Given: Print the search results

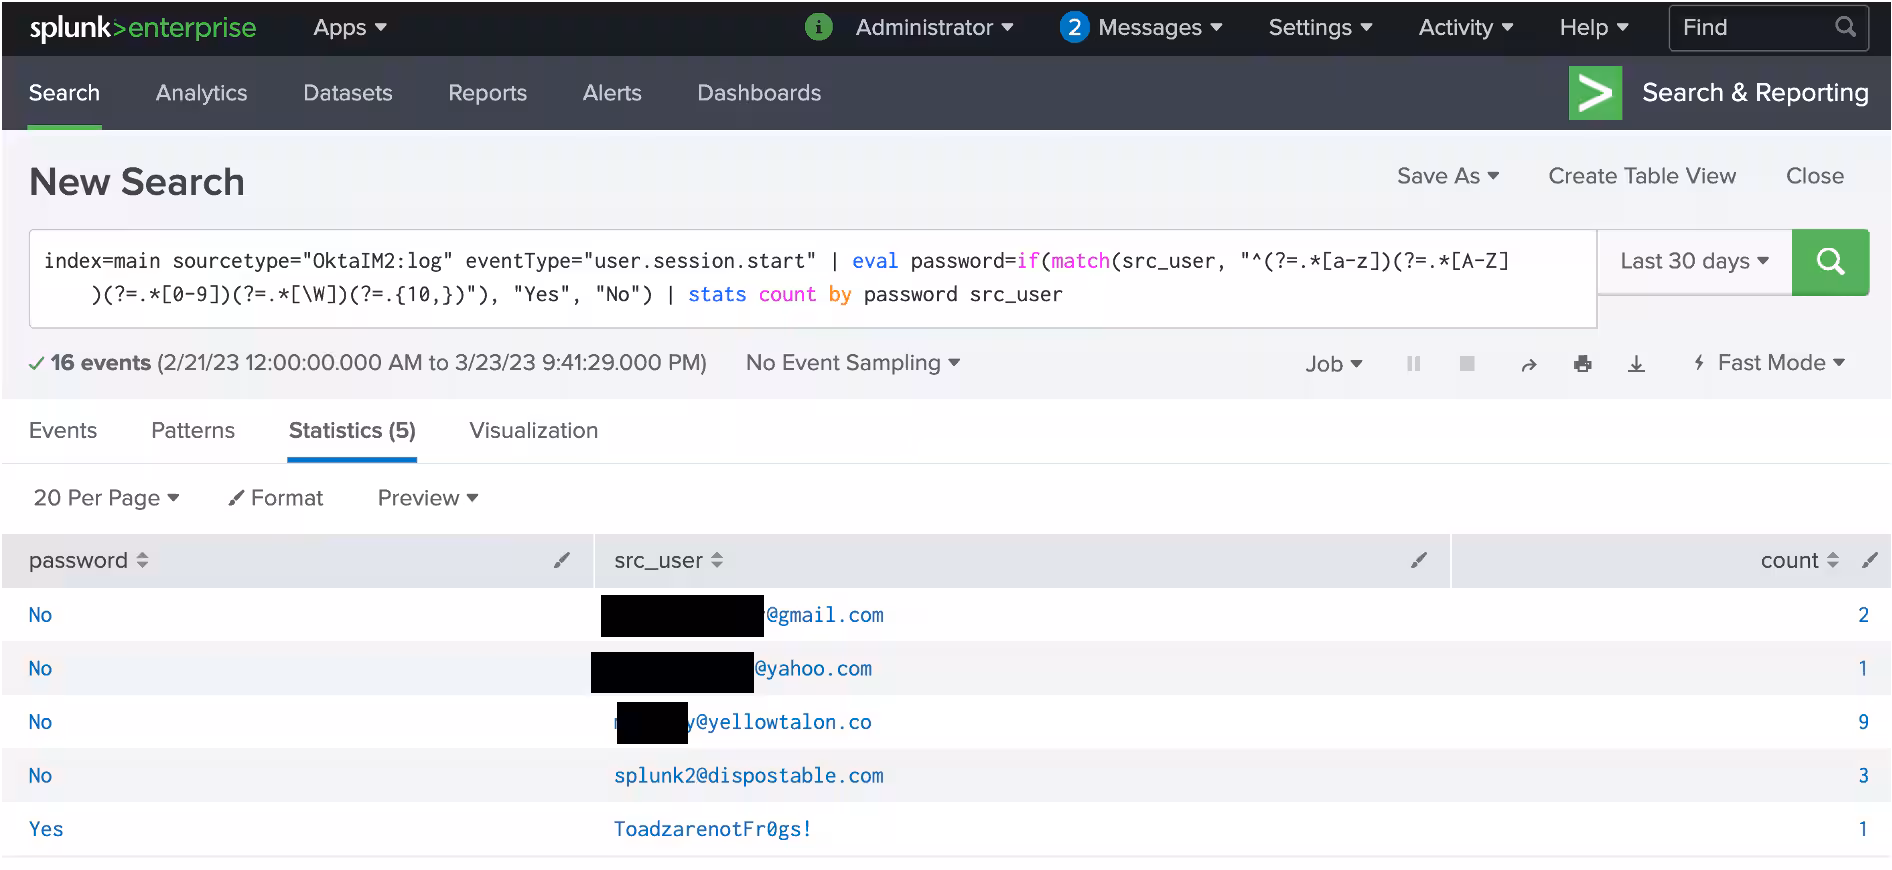Looking at the screenshot, I should (1582, 364).
